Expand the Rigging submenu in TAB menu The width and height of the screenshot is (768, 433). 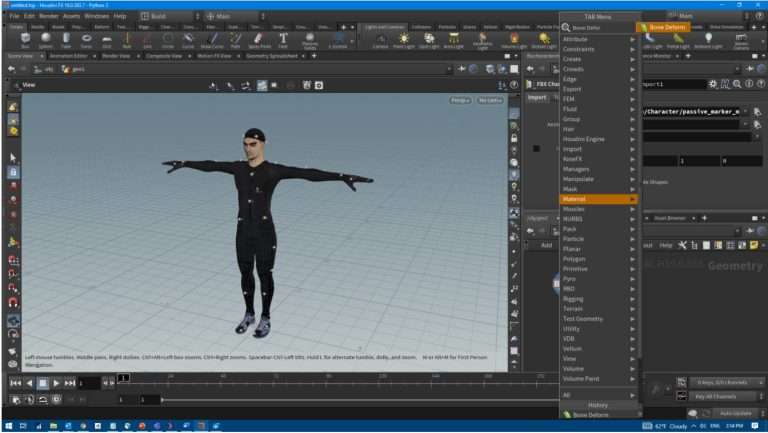tap(599, 299)
